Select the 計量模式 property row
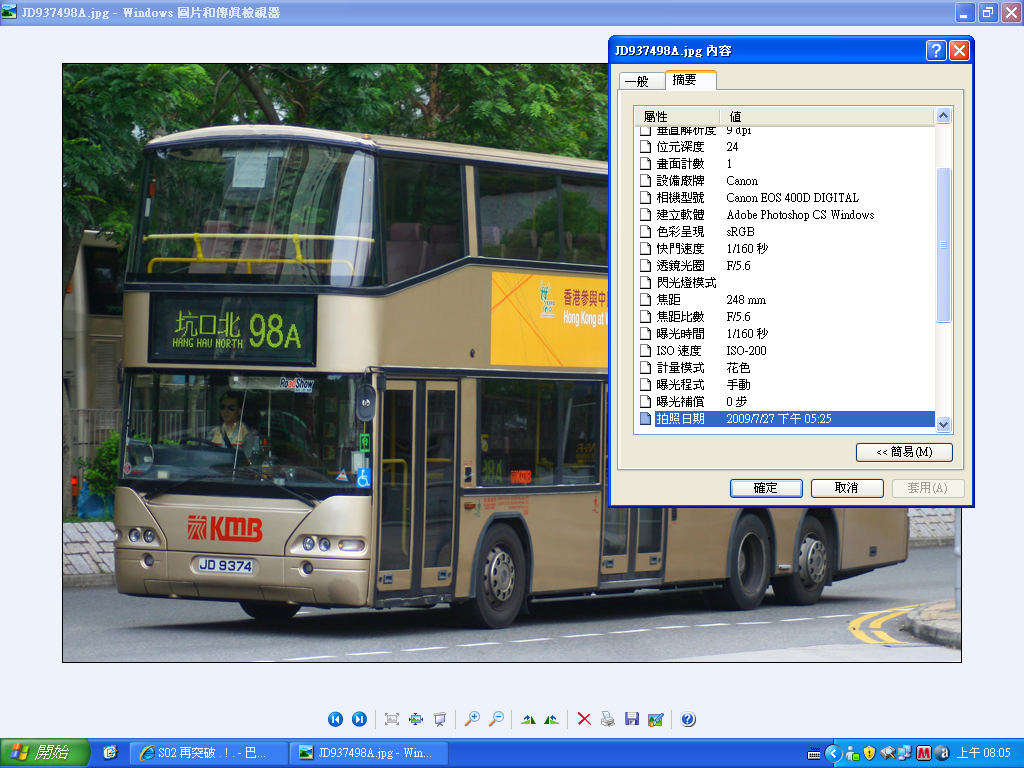1024x768 pixels. (x=785, y=368)
